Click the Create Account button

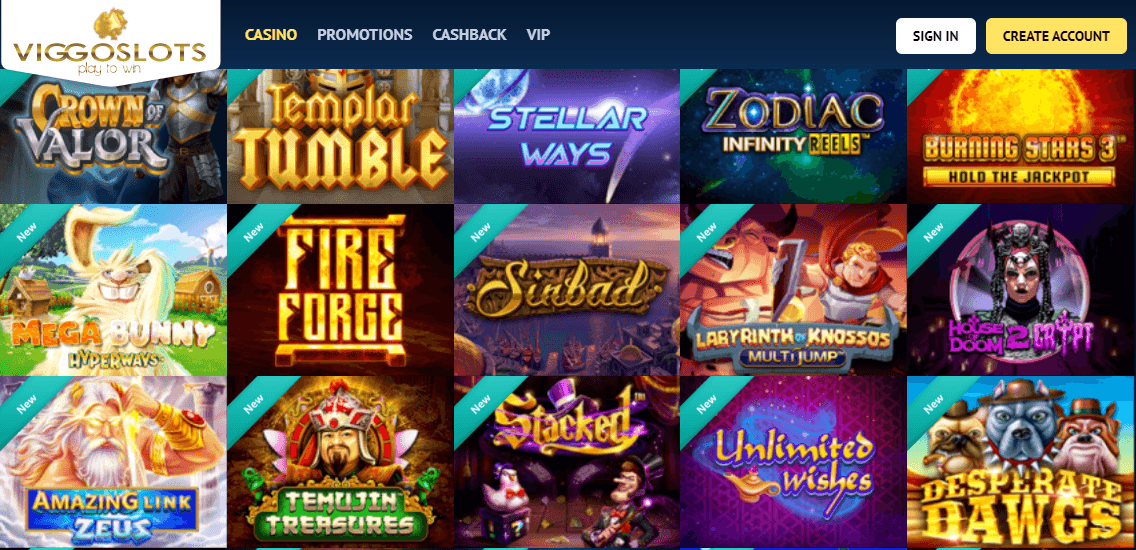coord(1056,36)
